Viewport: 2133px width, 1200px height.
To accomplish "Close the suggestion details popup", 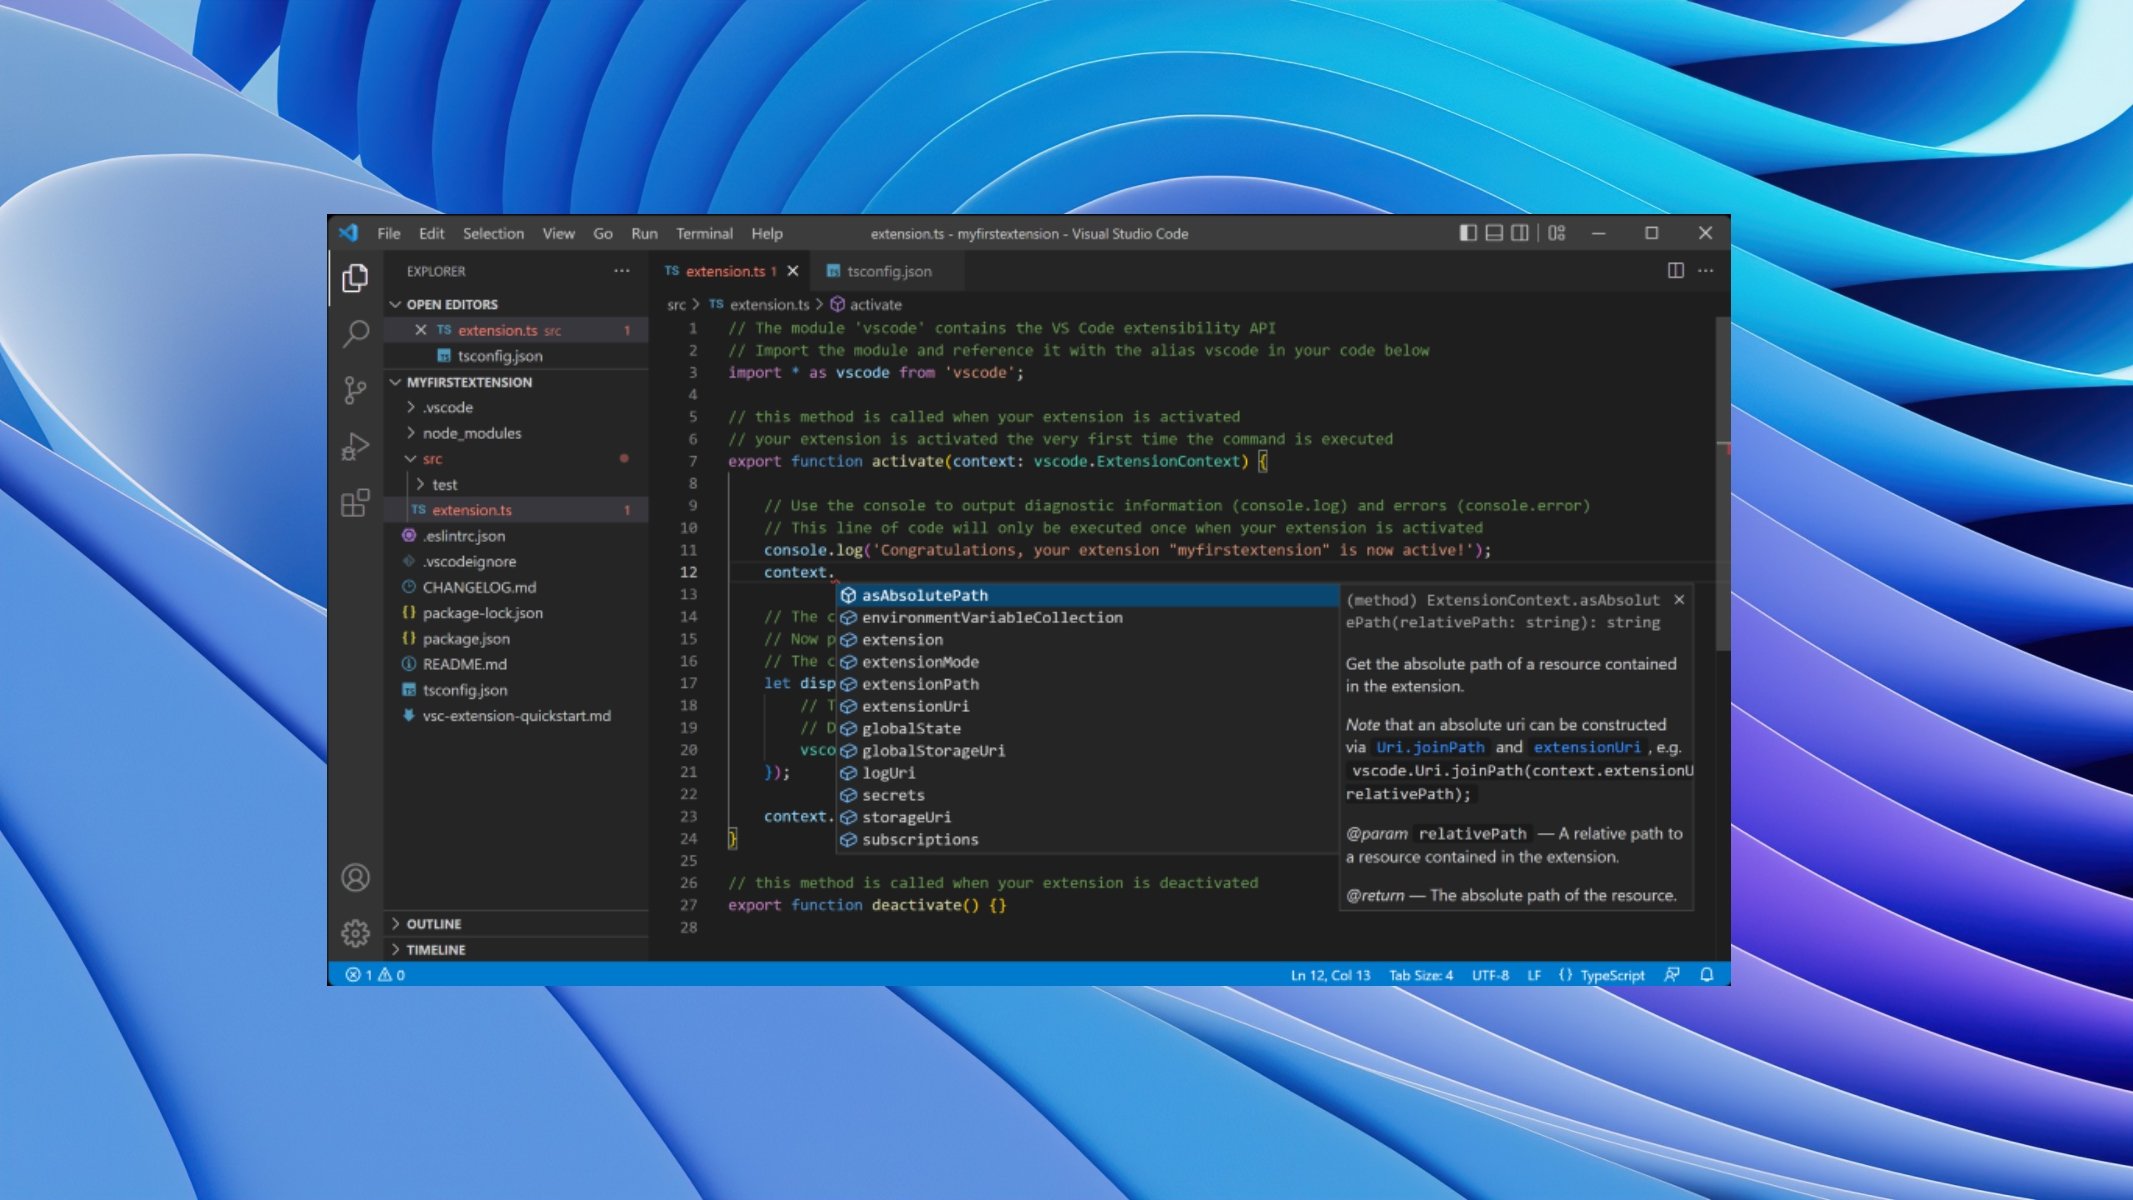I will (x=1679, y=600).
